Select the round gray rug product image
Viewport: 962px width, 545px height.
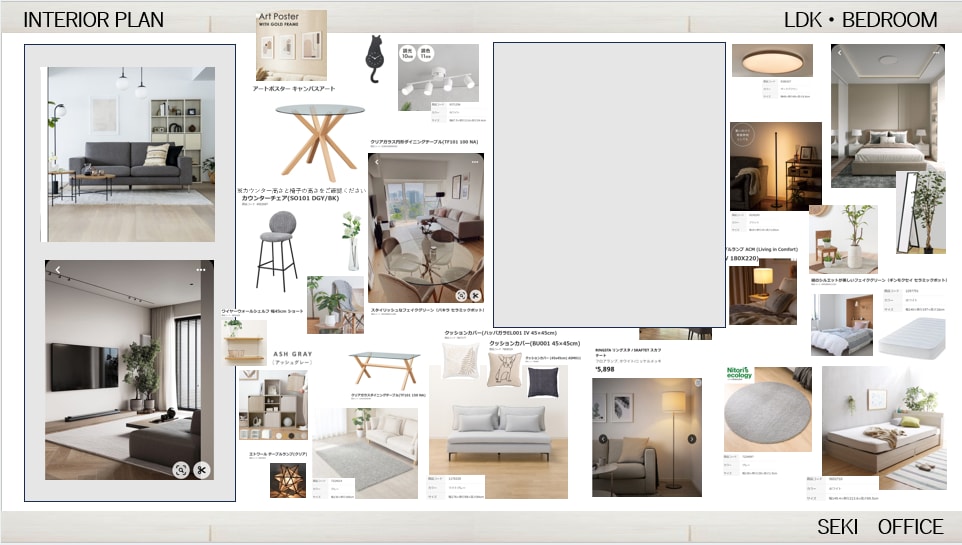coord(768,409)
